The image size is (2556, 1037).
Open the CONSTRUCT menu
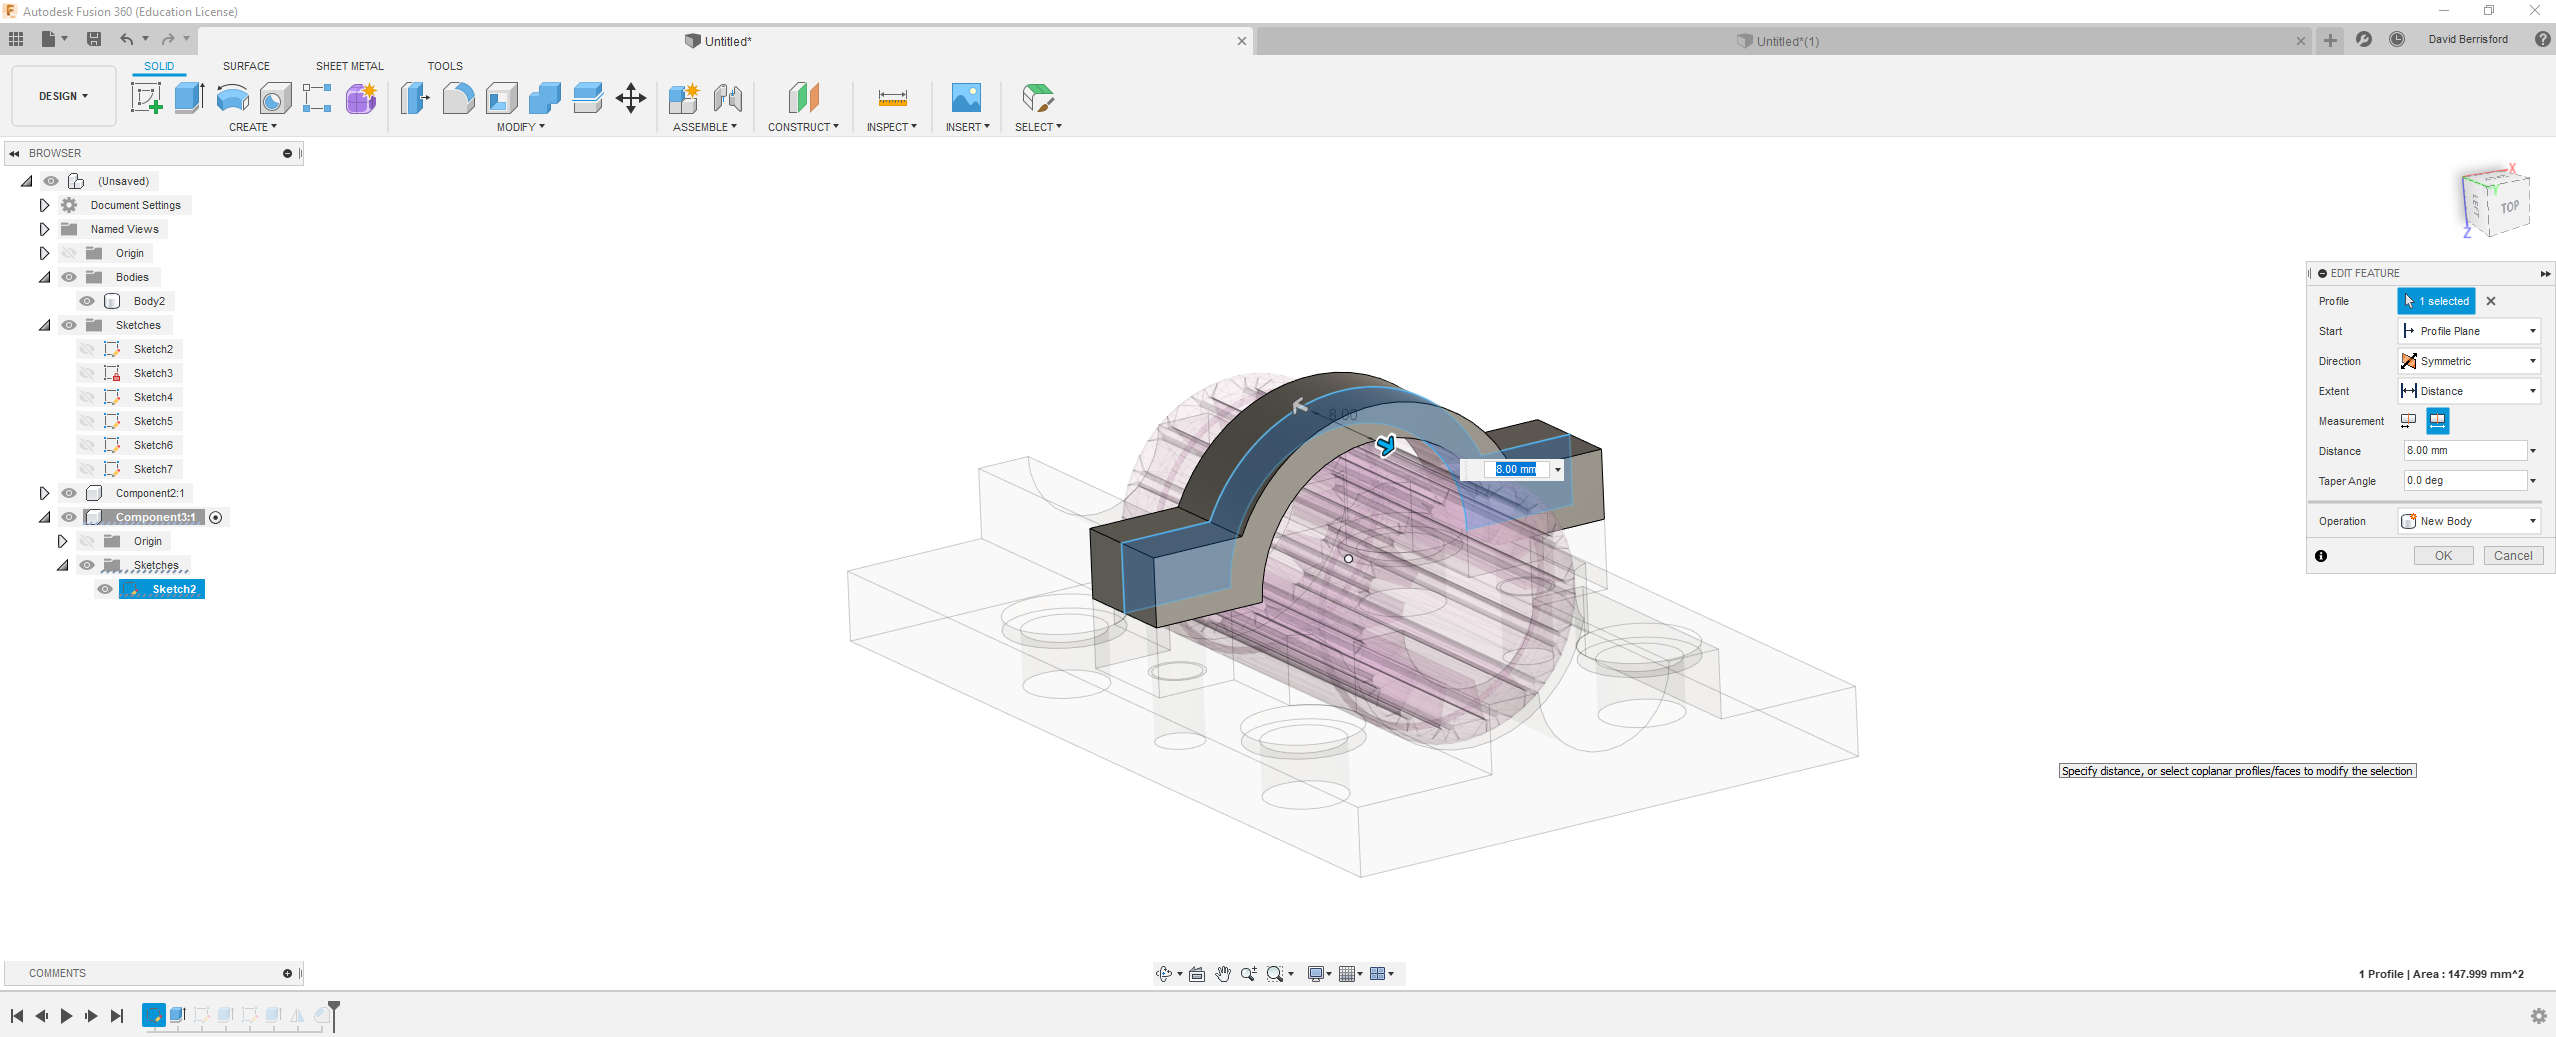(x=803, y=127)
